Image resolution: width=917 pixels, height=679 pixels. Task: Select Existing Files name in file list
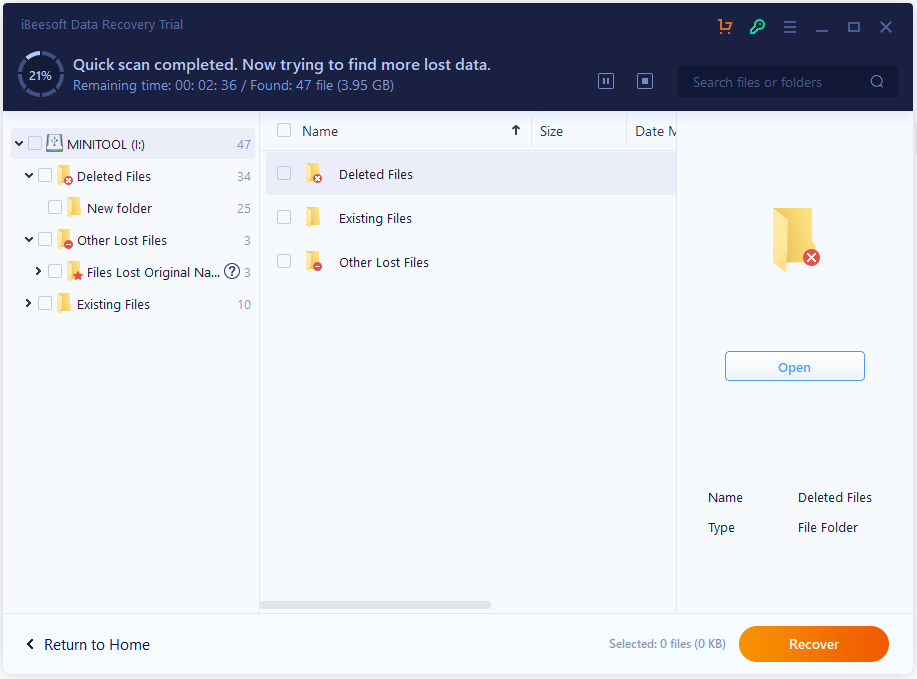pyautogui.click(x=375, y=219)
